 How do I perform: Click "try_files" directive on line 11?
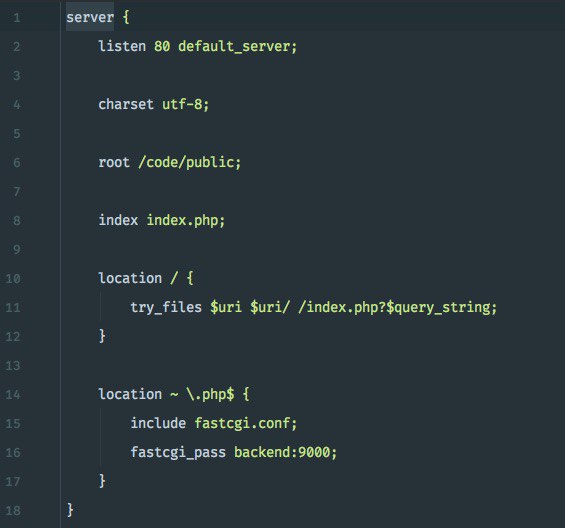166,307
